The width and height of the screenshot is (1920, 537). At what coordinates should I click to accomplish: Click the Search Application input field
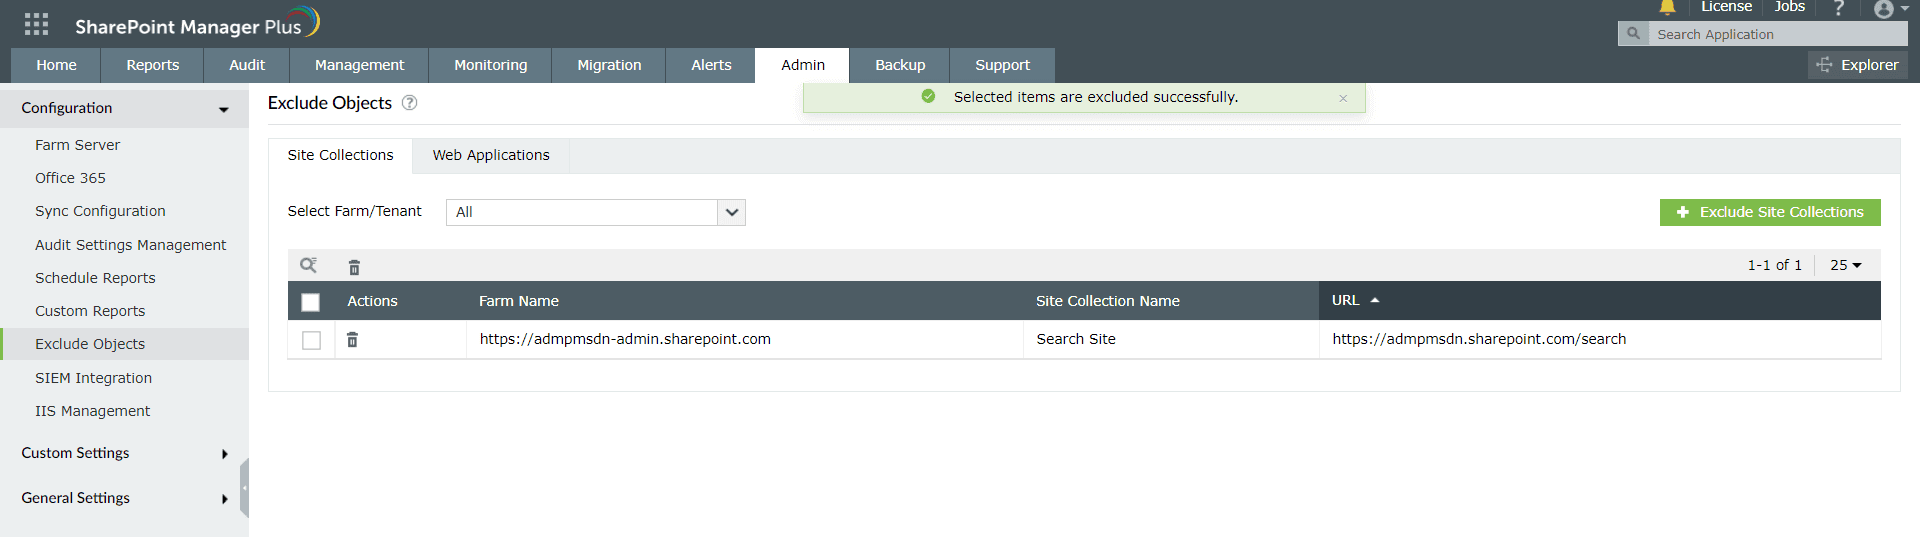[1777, 34]
